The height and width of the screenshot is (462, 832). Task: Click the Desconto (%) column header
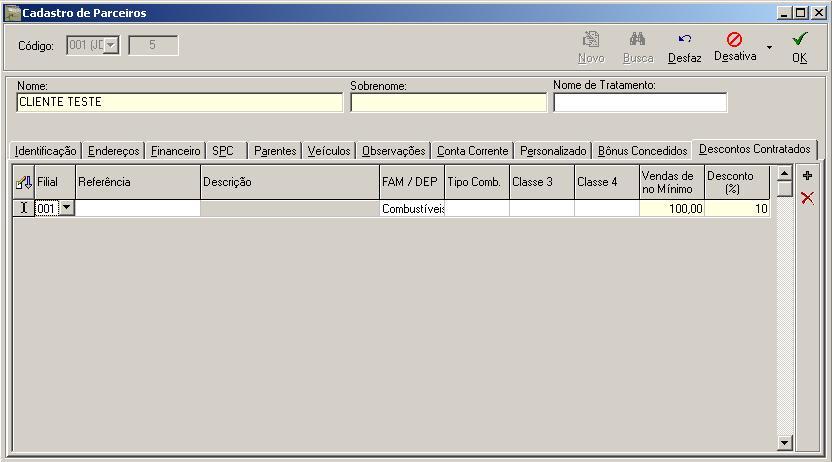pos(737,182)
